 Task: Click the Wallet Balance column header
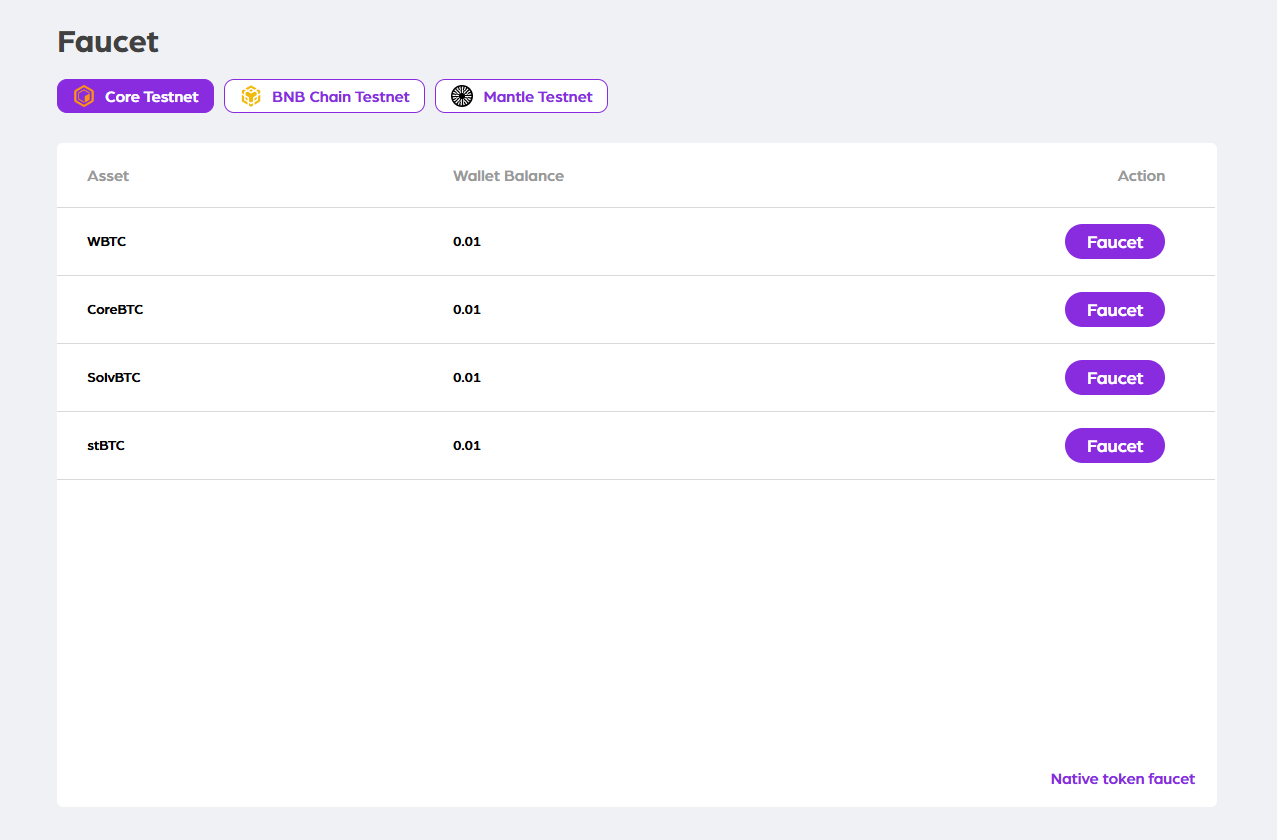click(x=508, y=176)
